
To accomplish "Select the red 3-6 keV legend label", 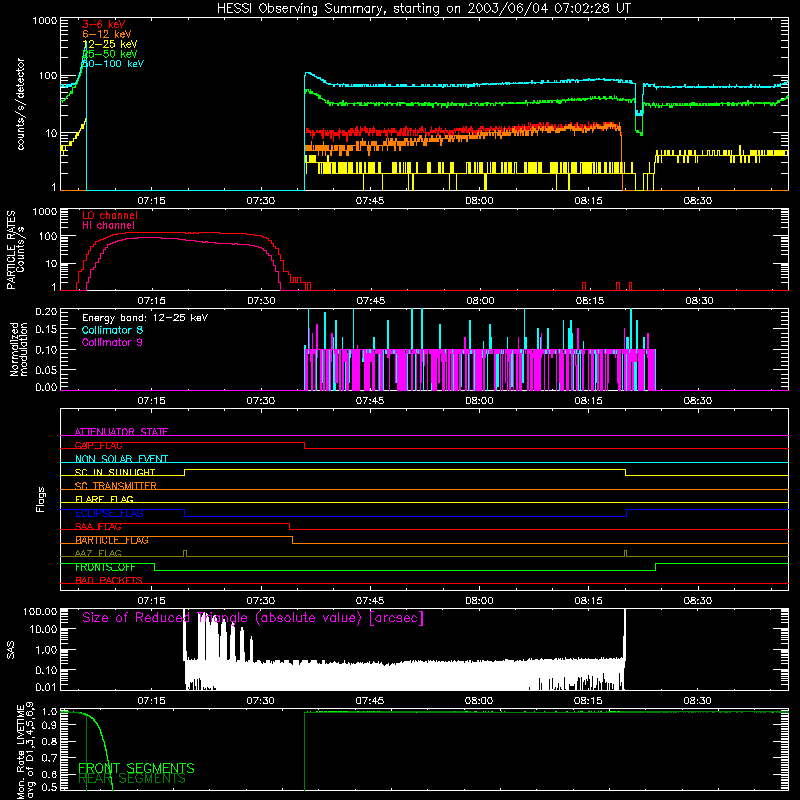I will point(104,24).
